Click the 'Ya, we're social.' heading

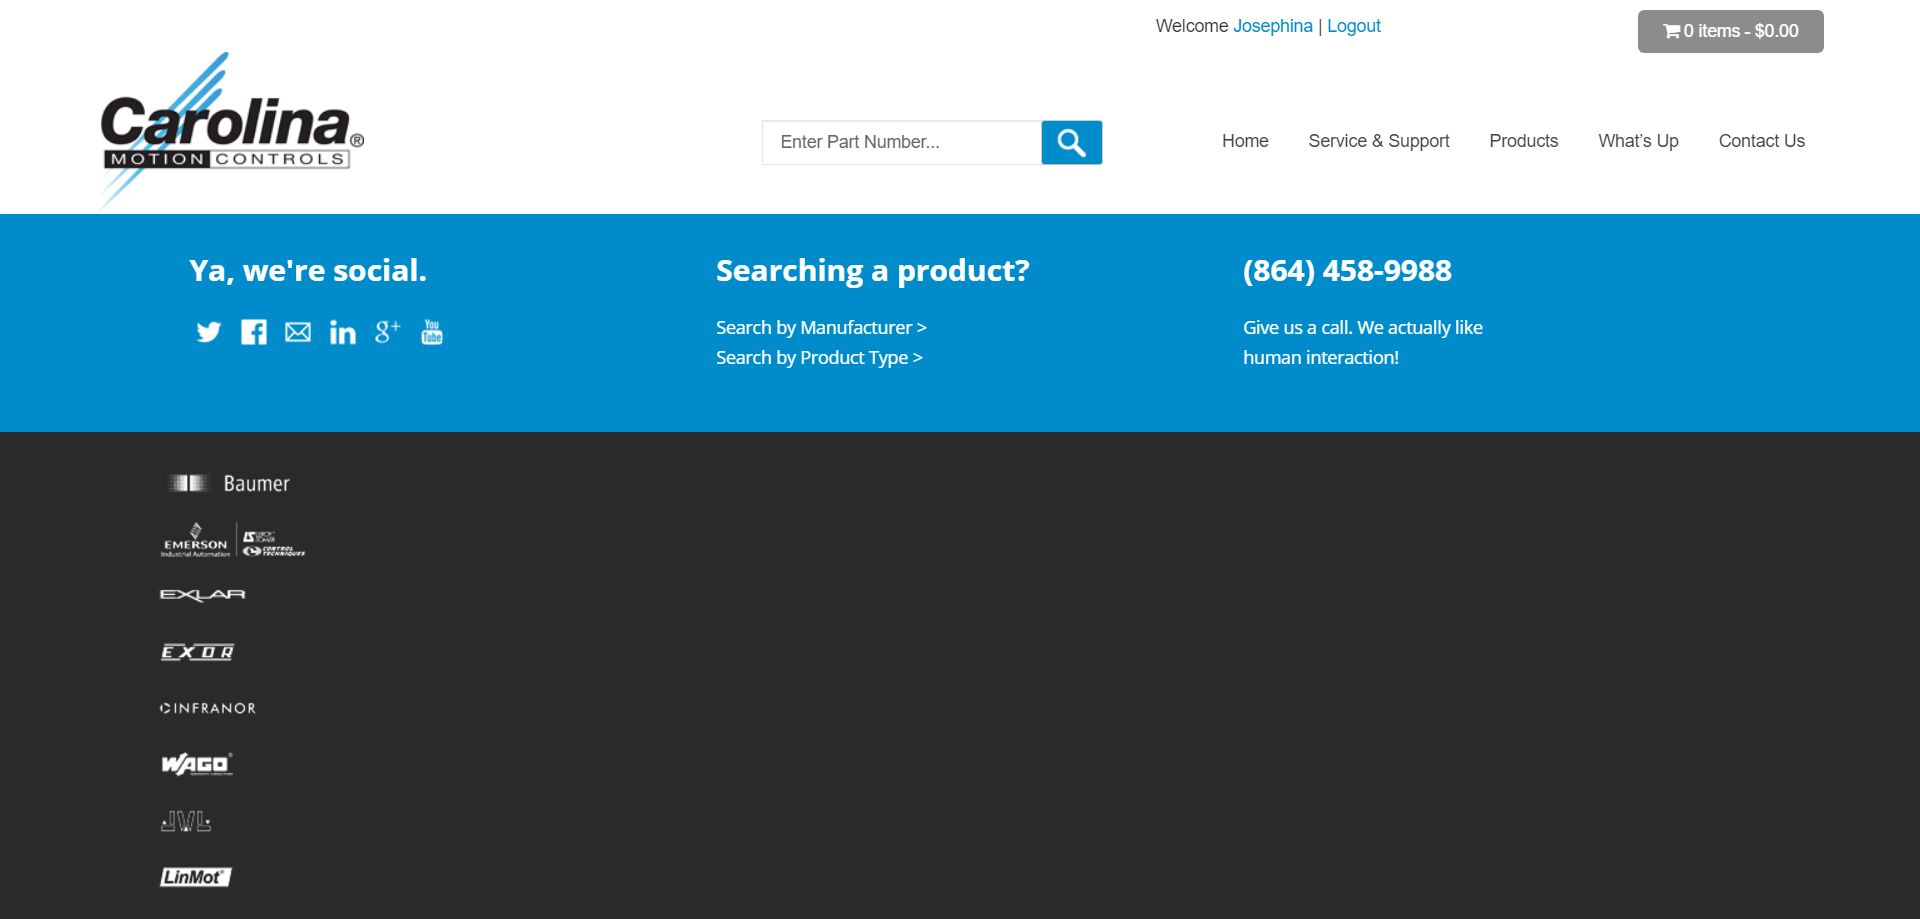coord(308,270)
